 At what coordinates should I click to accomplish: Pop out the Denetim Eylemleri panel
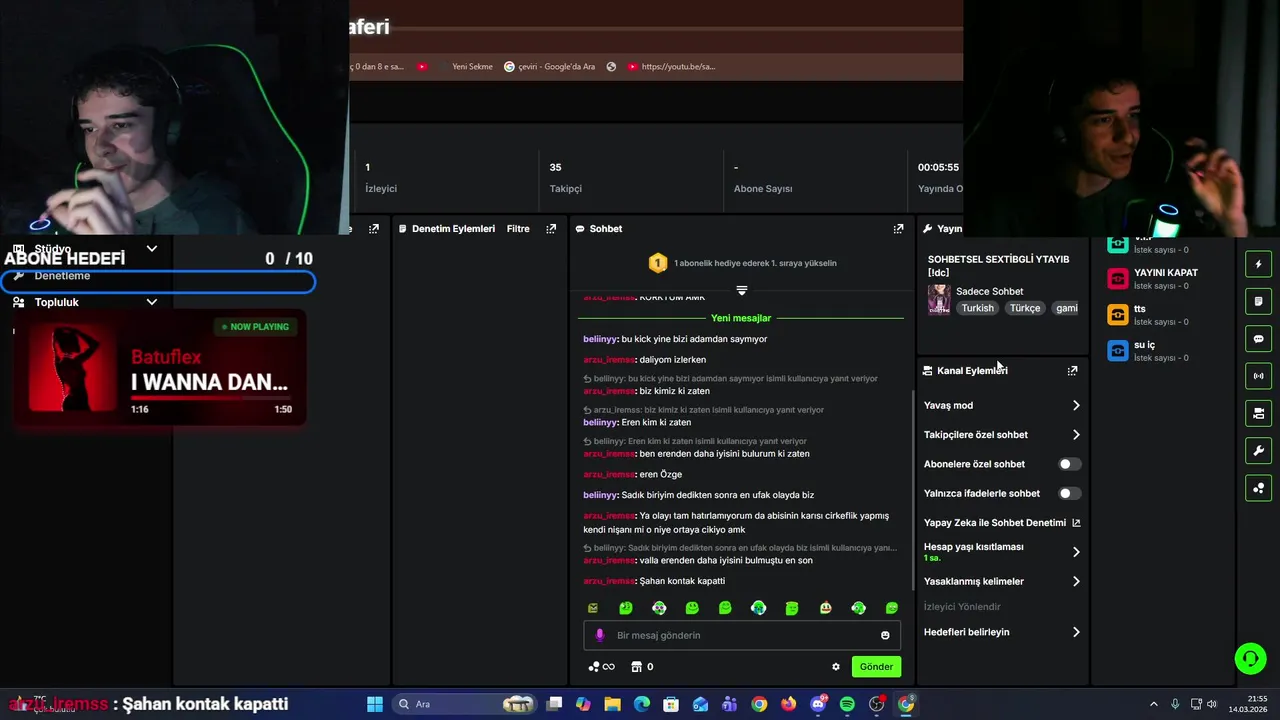tap(551, 229)
